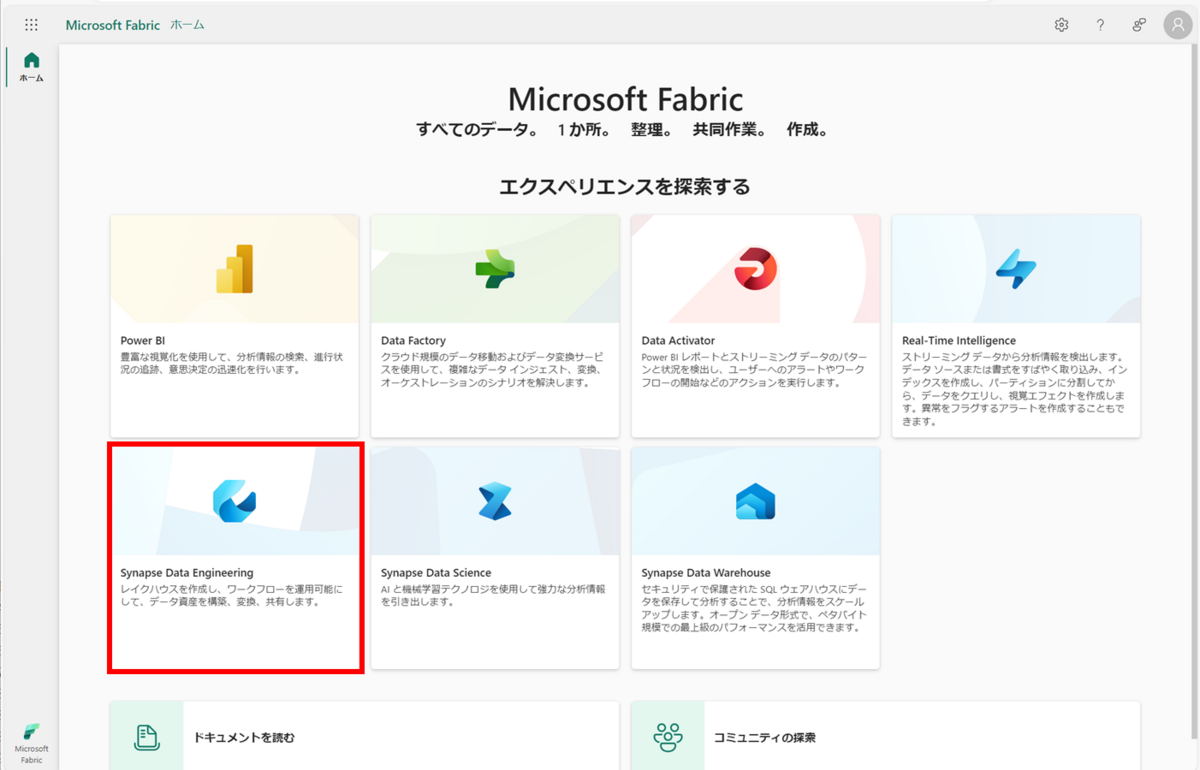
Task: Click the Real-Time Intelligence description text
Action: [1015, 389]
